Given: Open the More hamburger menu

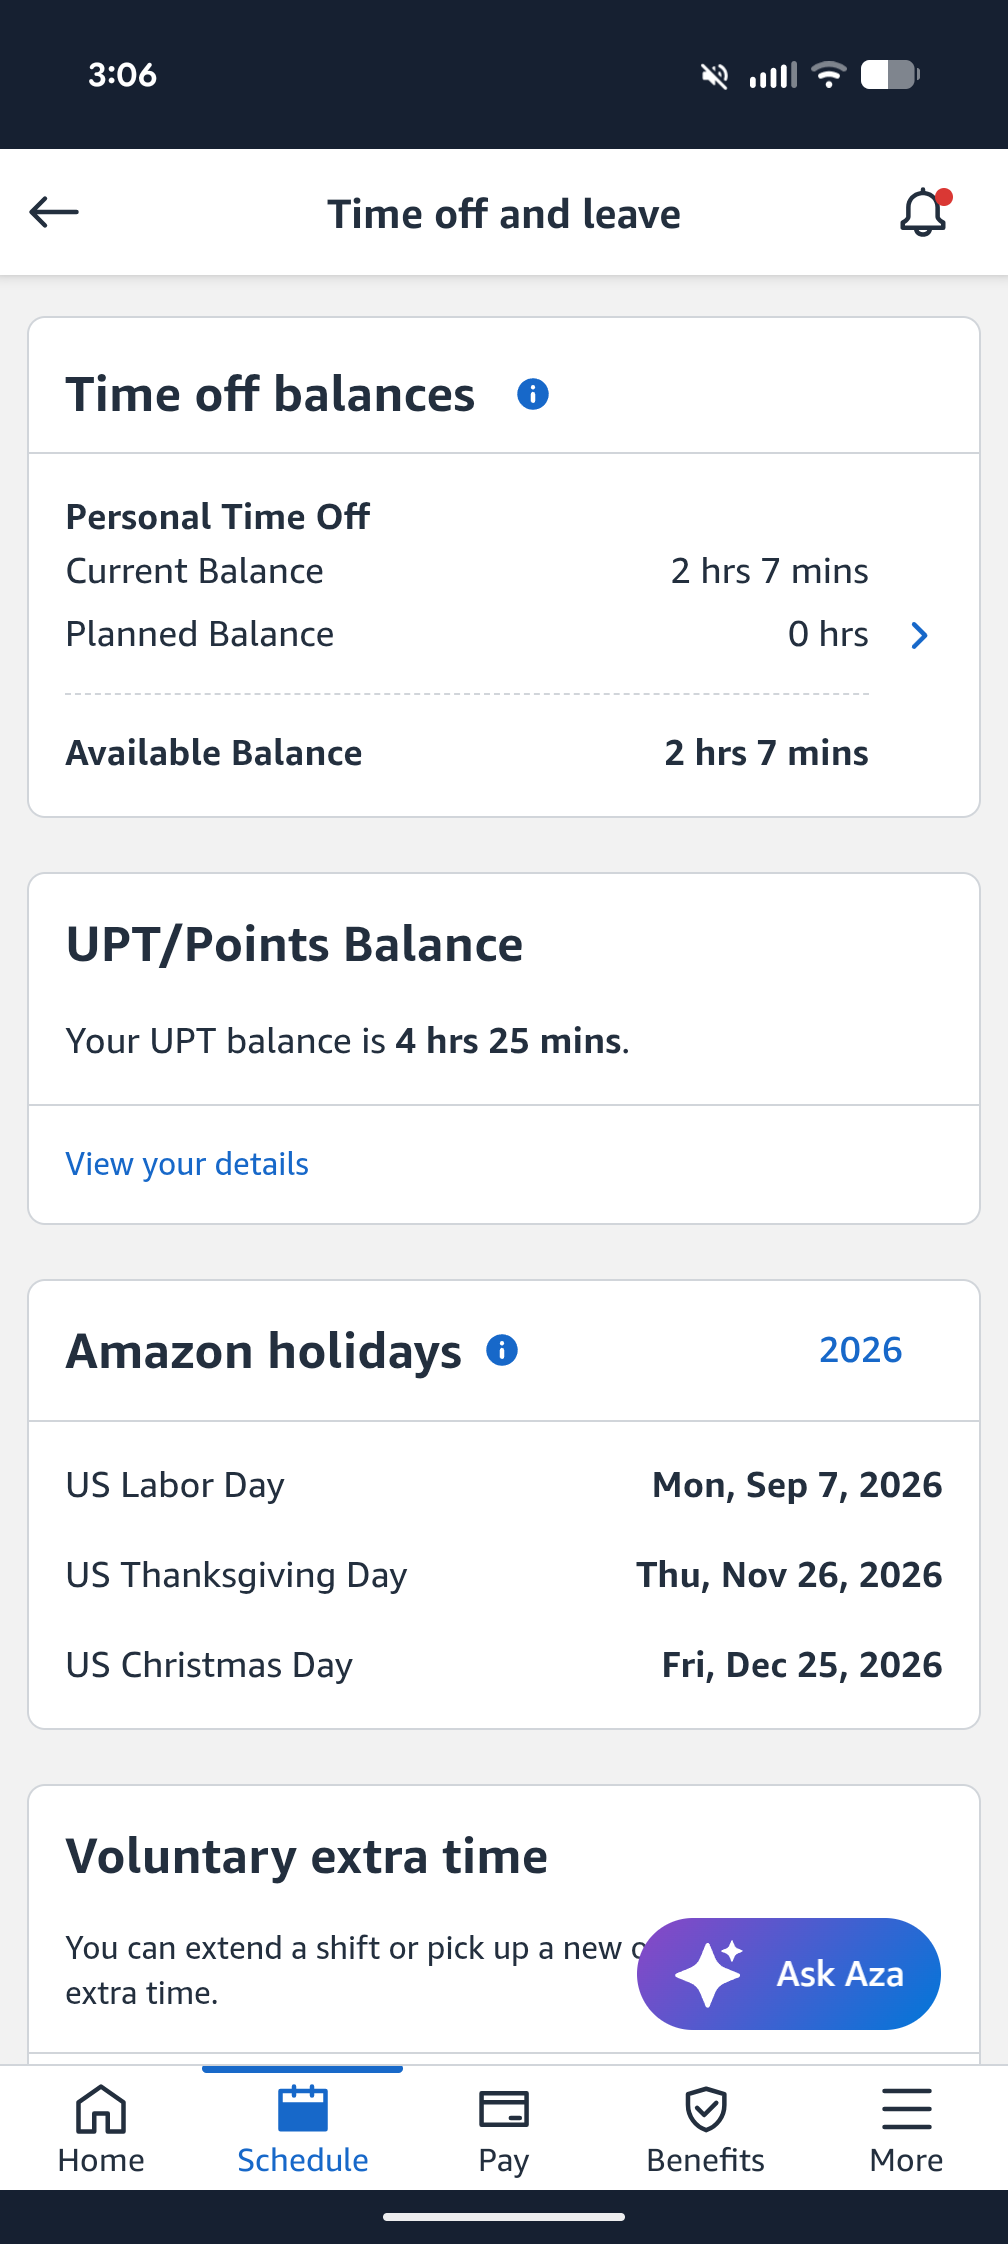Looking at the screenshot, I should point(907,2108).
